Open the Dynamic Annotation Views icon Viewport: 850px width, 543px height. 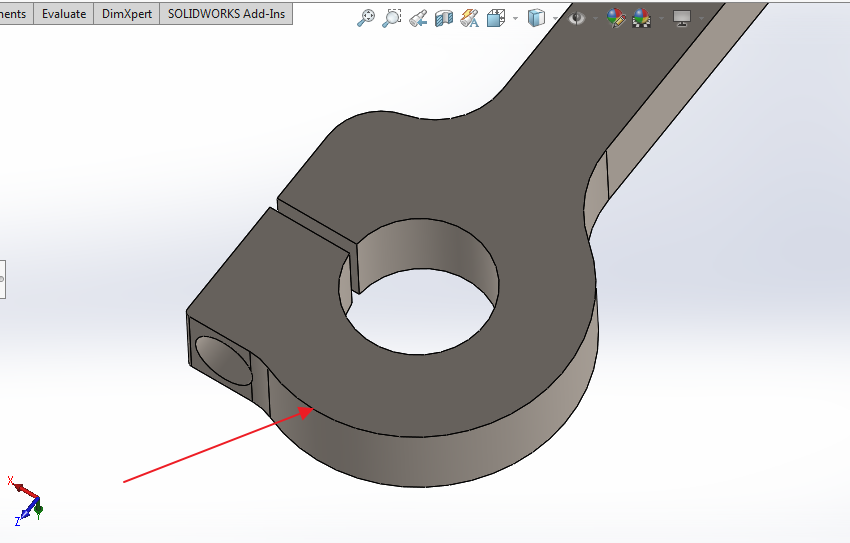pos(469,18)
